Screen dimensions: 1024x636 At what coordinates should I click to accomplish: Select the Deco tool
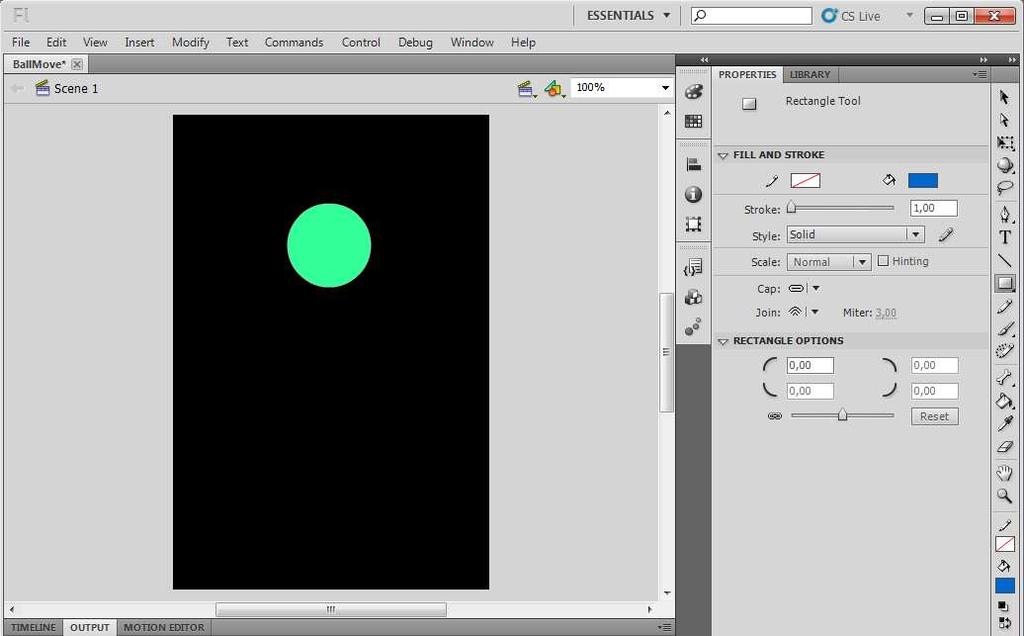tap(1005, 351)
